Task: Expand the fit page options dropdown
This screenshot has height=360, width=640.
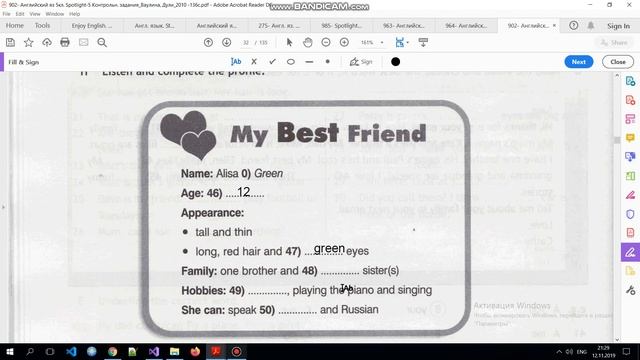Action: pos(407,43)
